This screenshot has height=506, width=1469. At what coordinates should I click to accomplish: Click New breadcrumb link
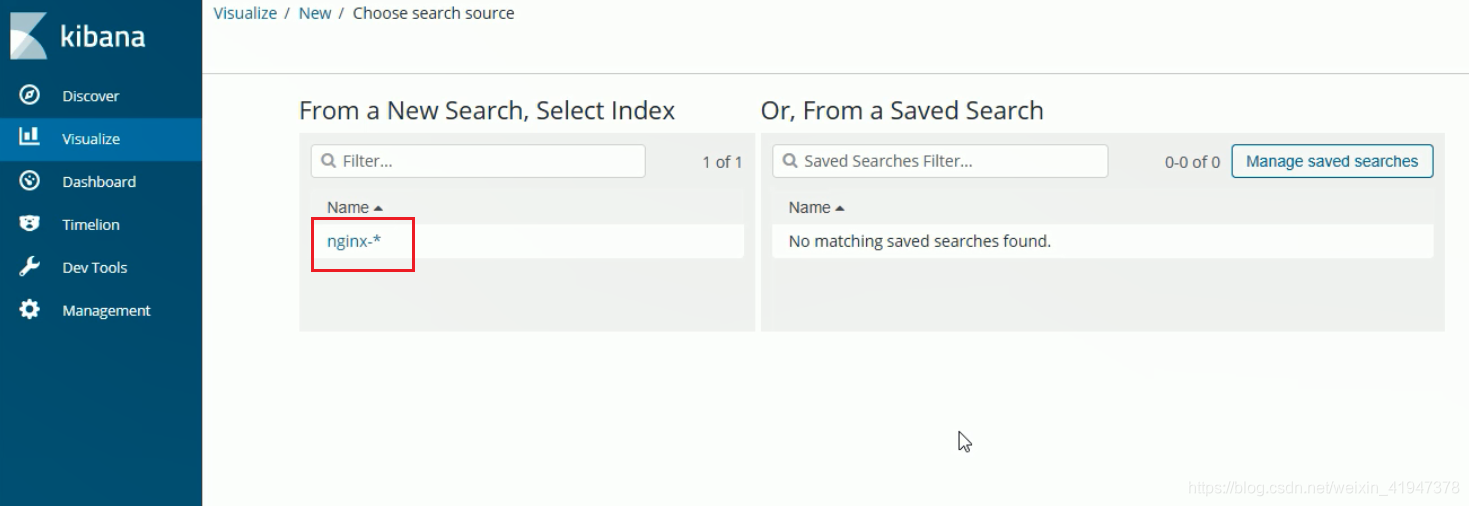315,13
